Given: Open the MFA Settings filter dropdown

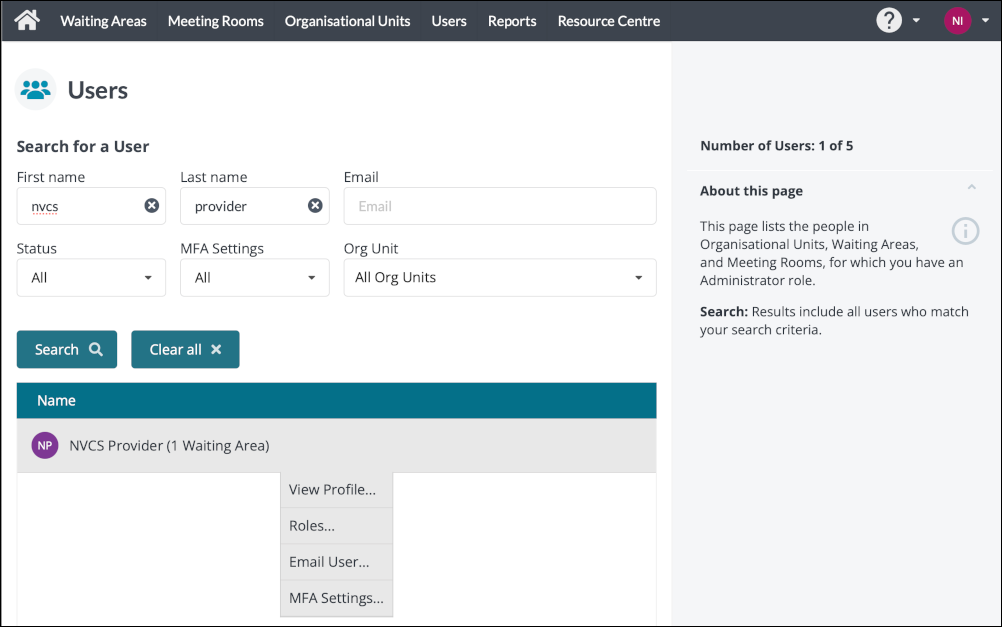Looking at the screenshot, I should click(255, 277).
